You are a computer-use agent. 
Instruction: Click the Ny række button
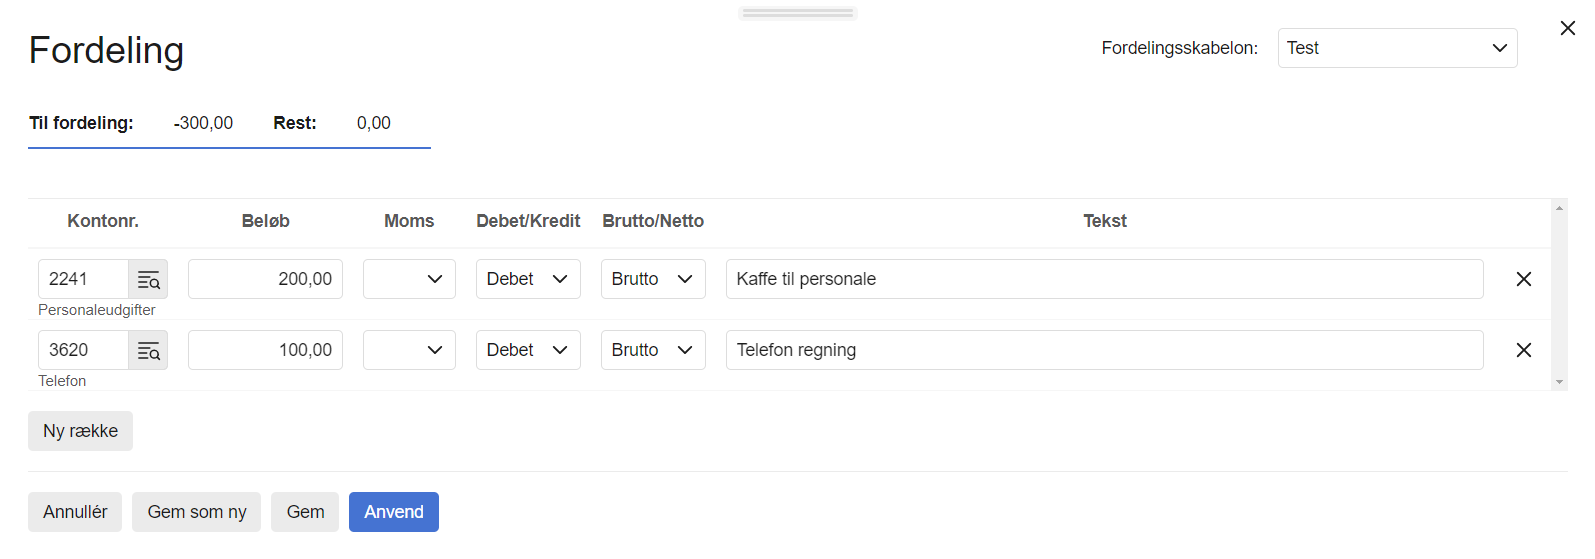coord(80,431)
